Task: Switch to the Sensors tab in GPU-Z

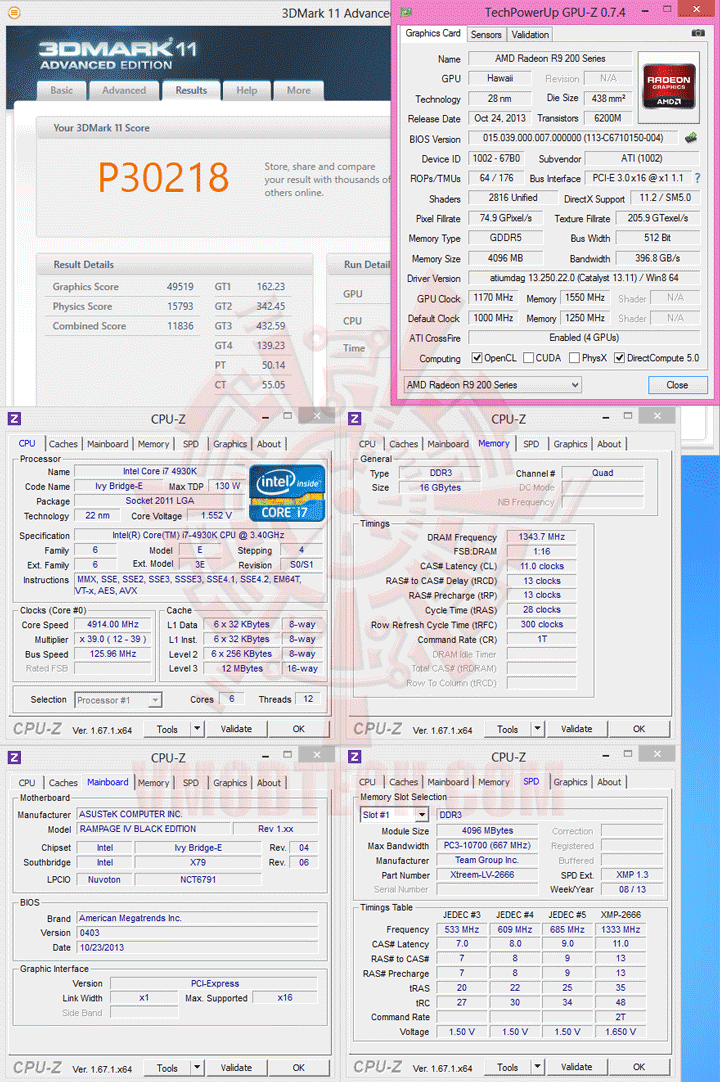Action: [486, 35]
